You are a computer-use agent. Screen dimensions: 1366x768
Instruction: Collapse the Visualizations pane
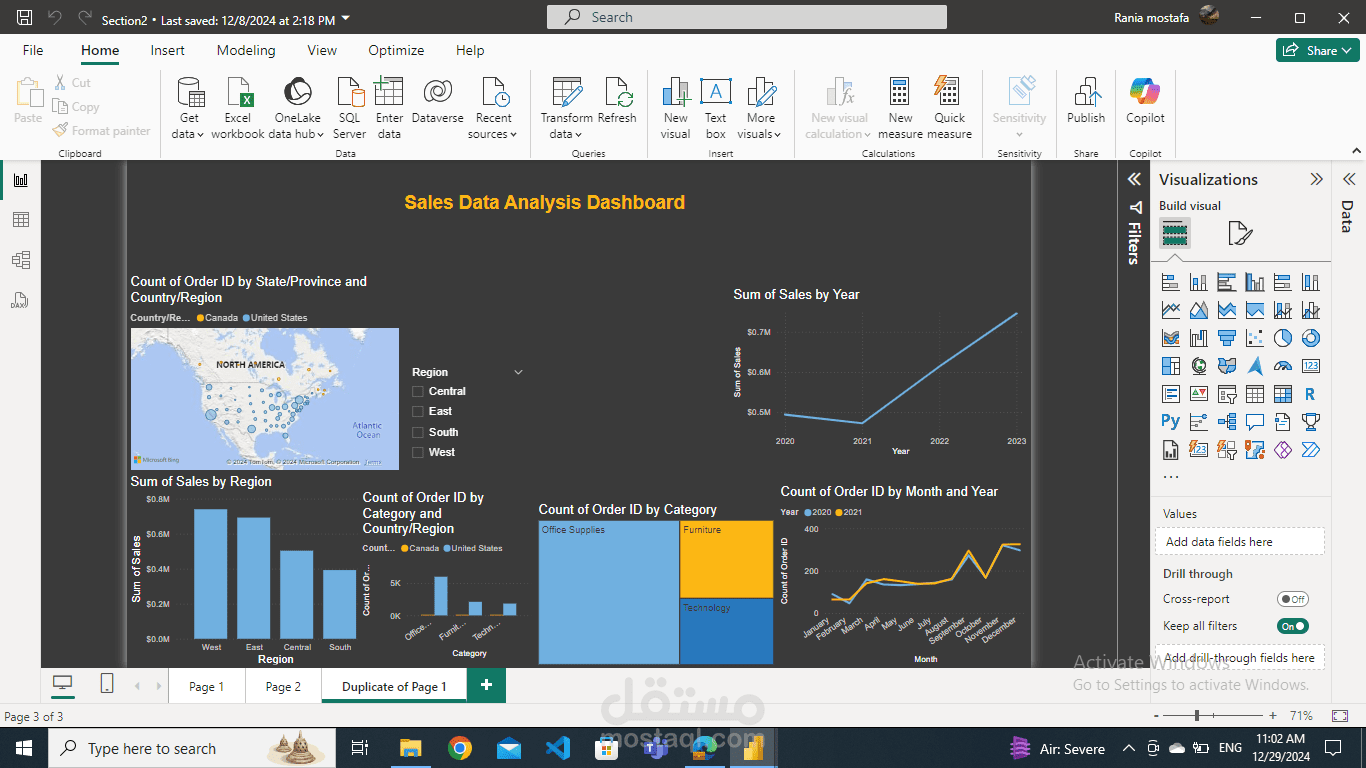click(x=1316, y=179)
